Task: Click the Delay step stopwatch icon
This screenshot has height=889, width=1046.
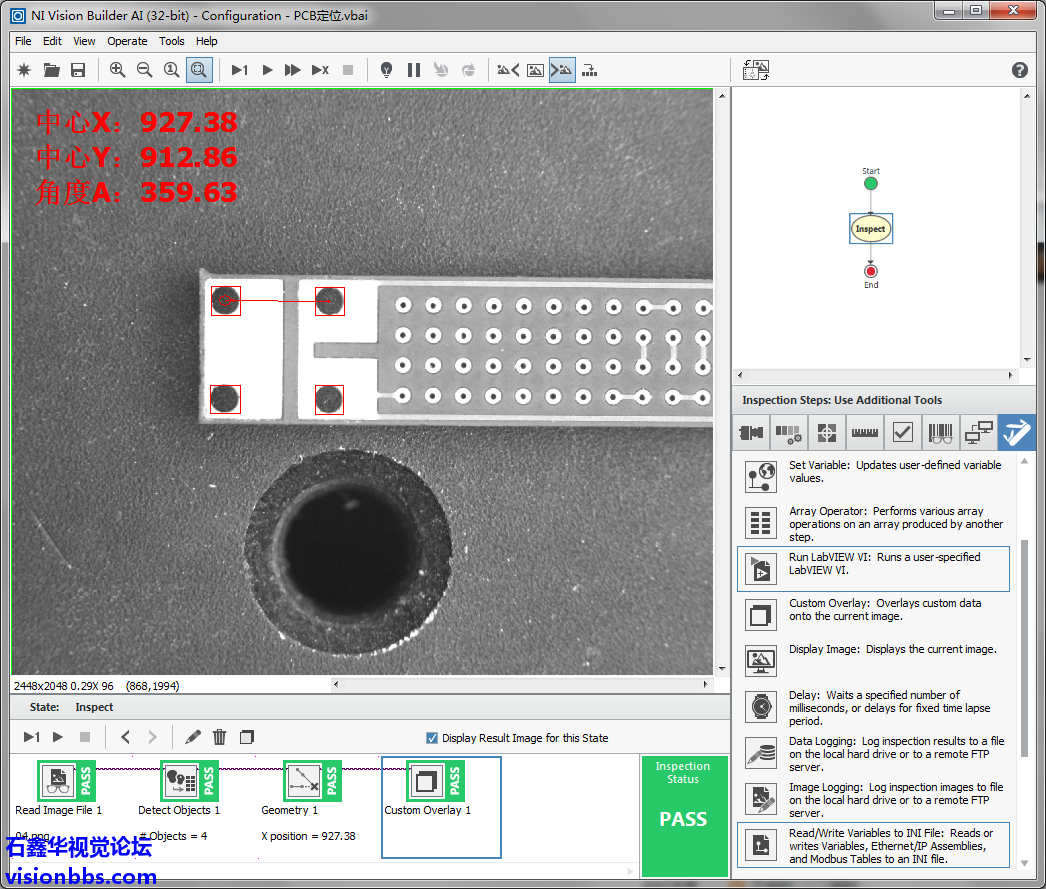Action: [761, 707]
